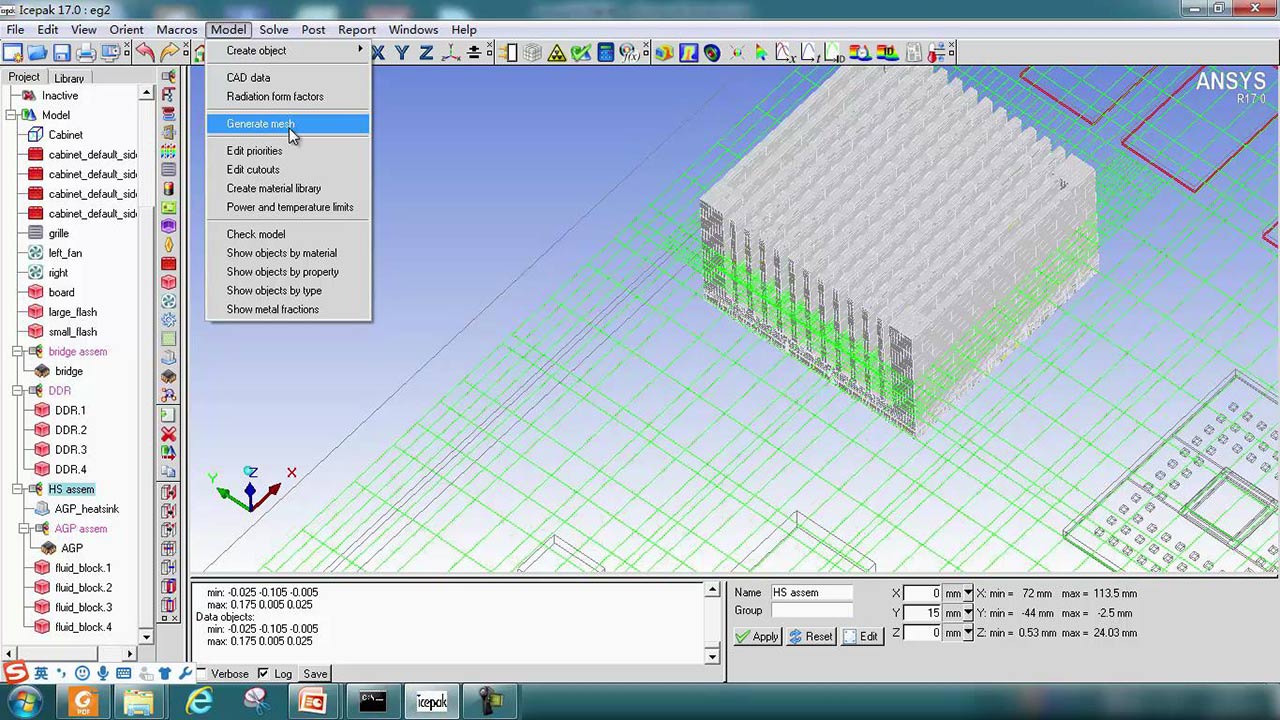
Task: Click the project tree scroll-down arrow
Action: click(x=146, y=637)
